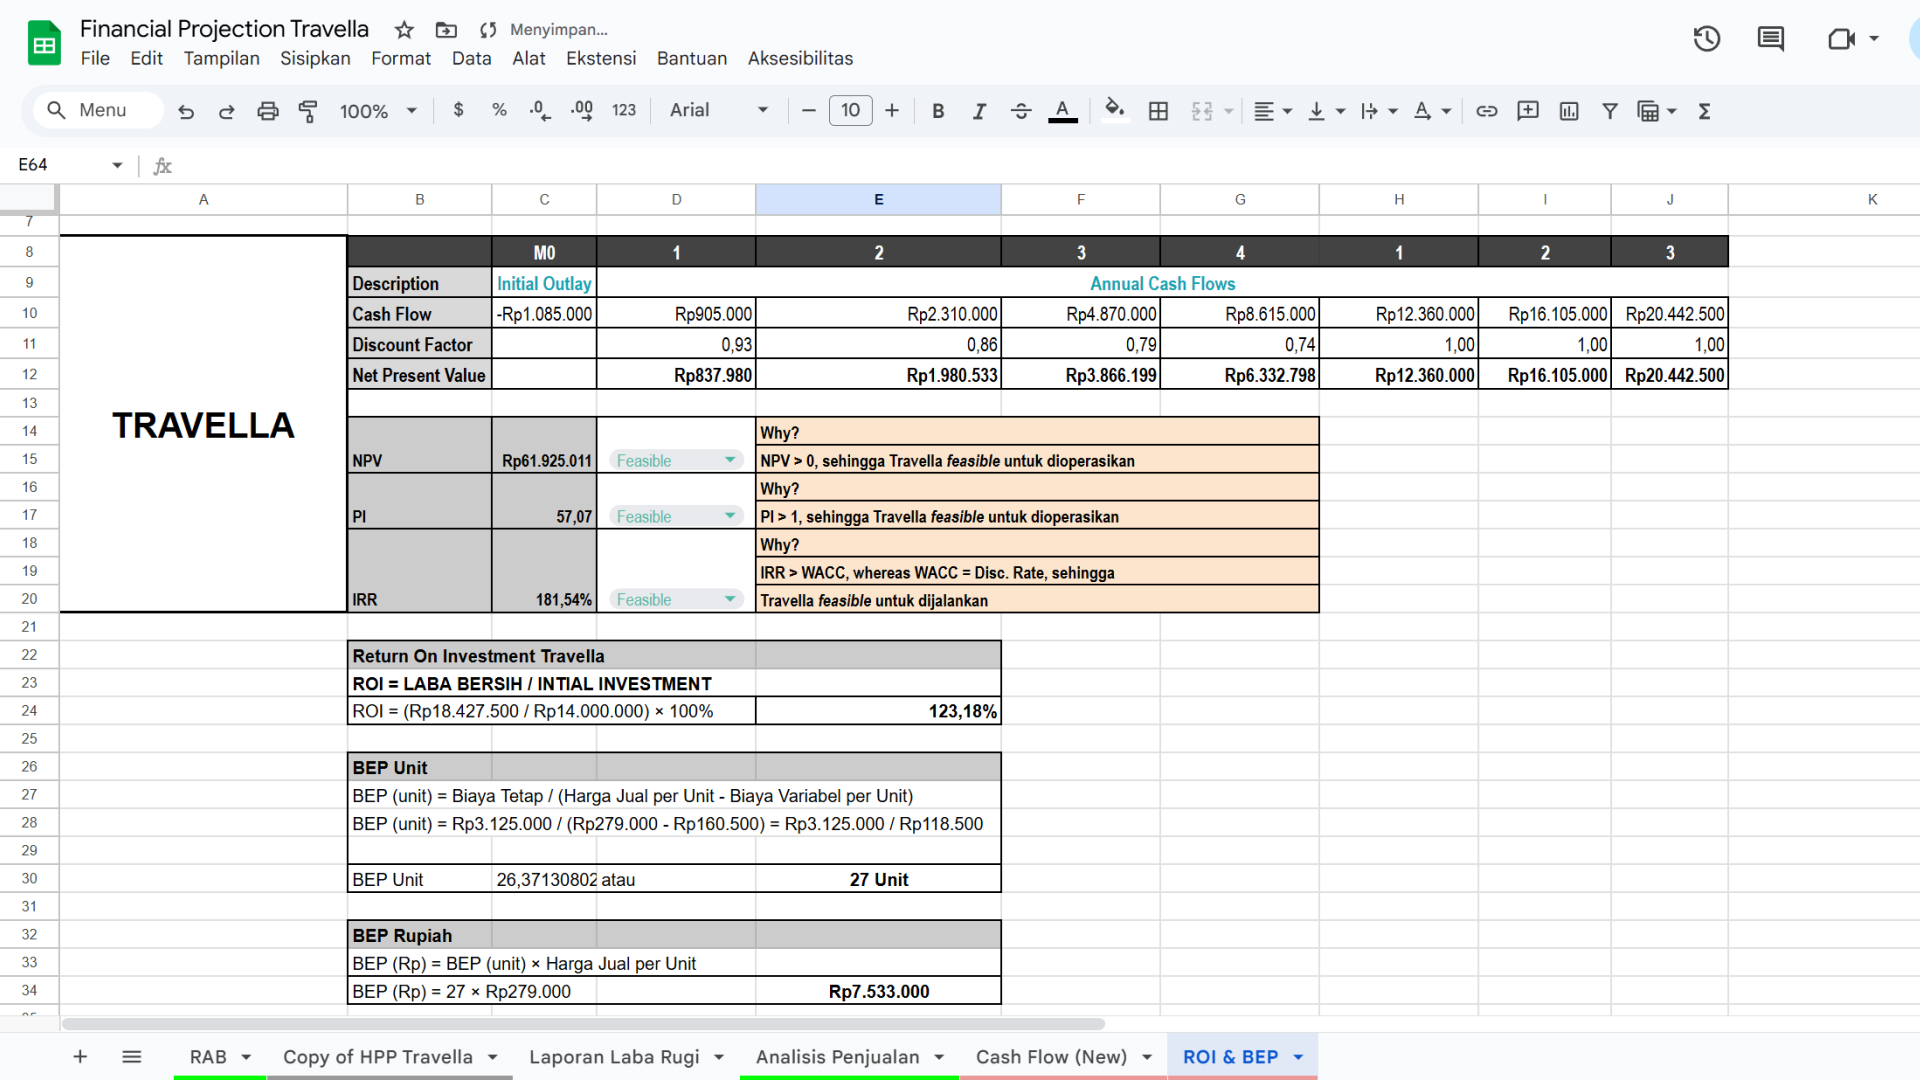This screenshot has height=1080, width=1920.
Task: Open version history clock icon
Action: 1707,39
